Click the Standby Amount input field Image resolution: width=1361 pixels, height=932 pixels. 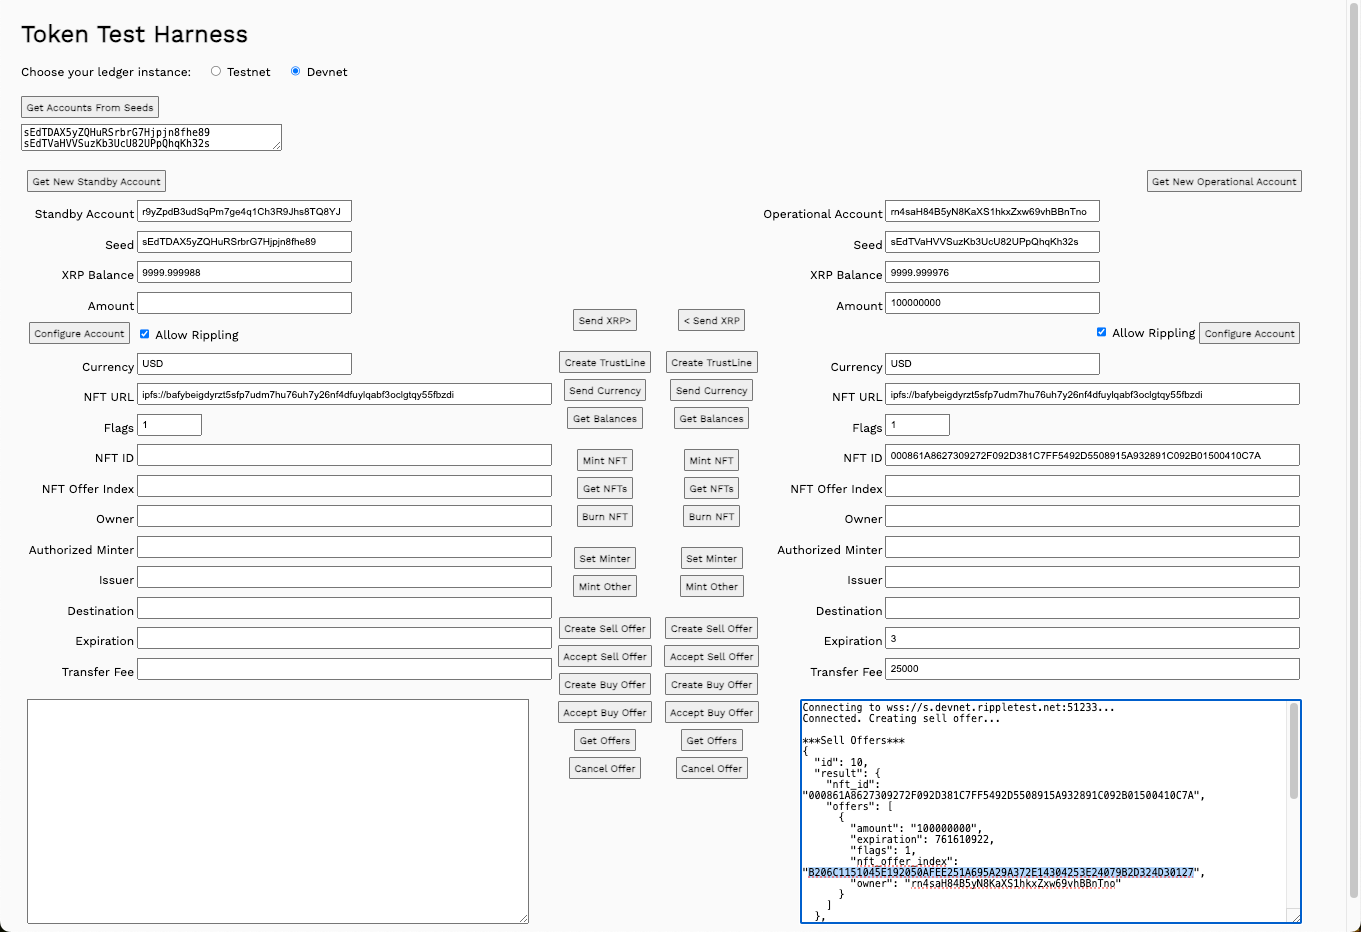click(x=244, y=303)
